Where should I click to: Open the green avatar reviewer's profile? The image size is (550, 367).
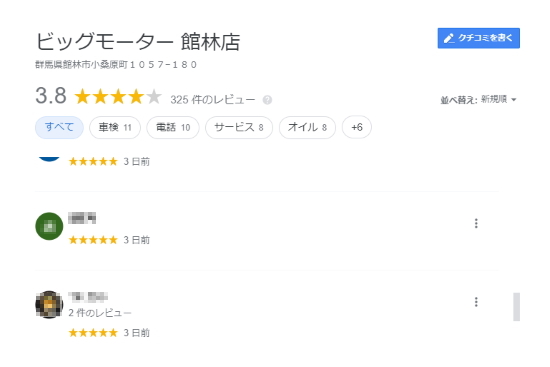[x=49, y=226]
